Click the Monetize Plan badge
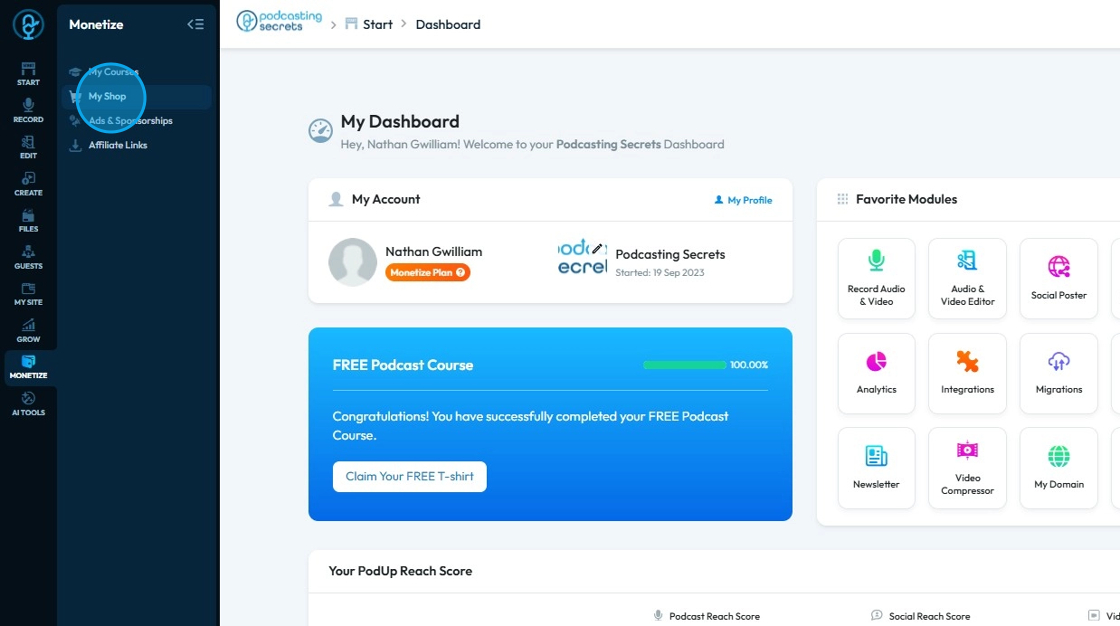This screenshot has height=626, width=1120. tap(427, 272)
